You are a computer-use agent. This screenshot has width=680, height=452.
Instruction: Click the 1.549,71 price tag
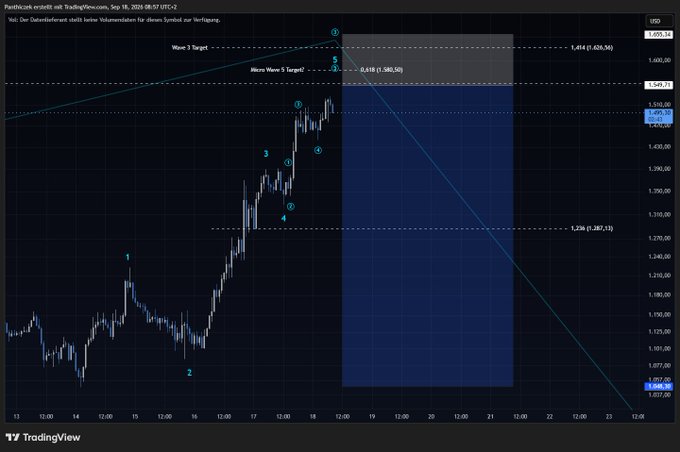(x=659, y=85)
